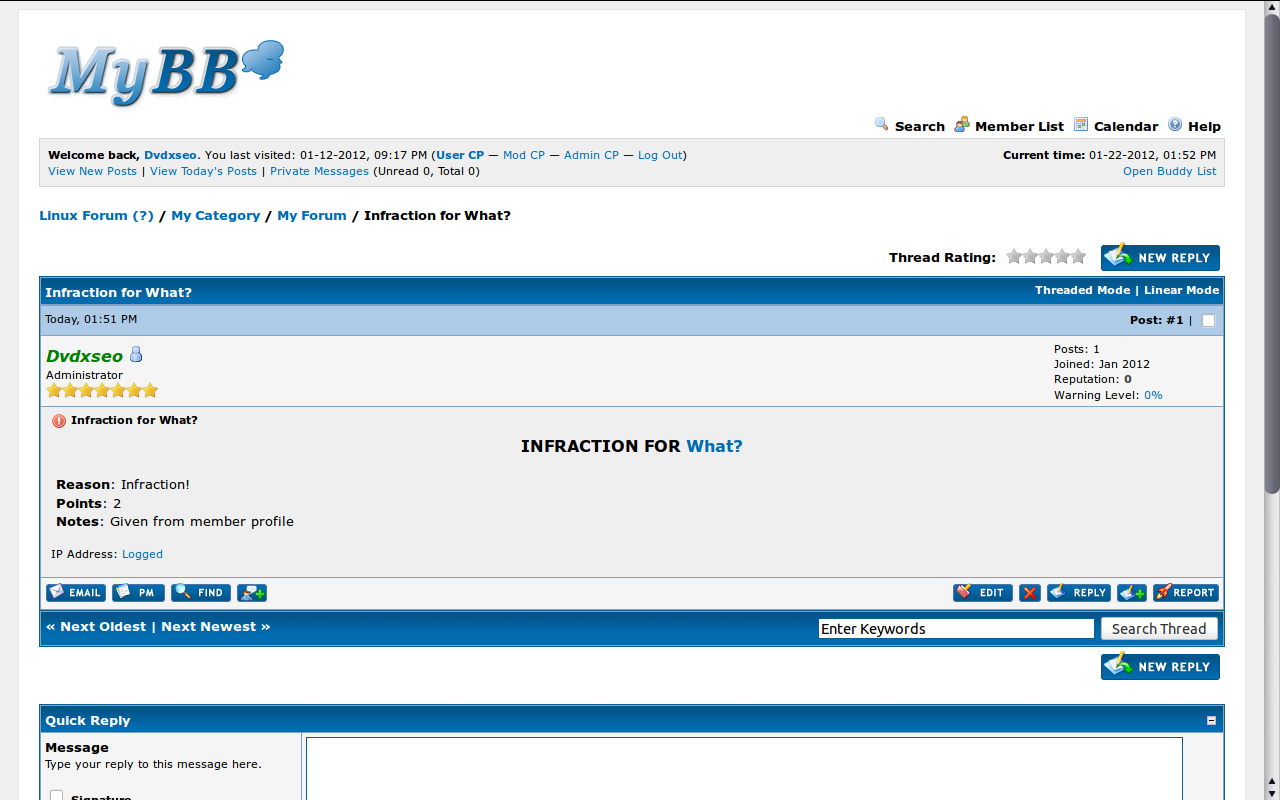This screenshot has height=800, width=1280.
Task: Click the EDIT post button
Action: click(983, 593)
